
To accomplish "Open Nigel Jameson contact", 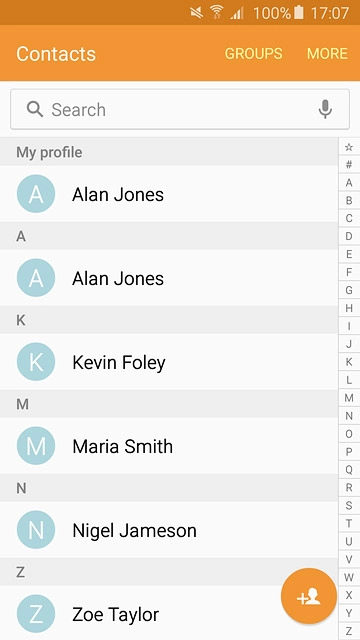I will pyautogui.click(x=169, y=530).
